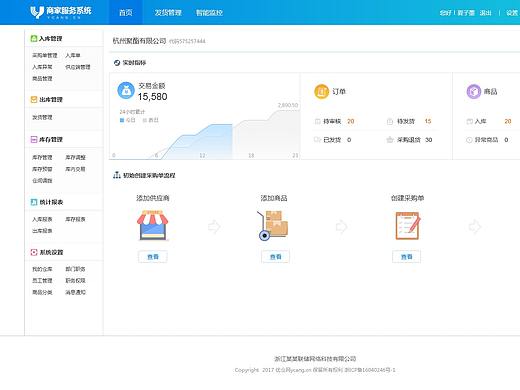Click the flow chart icon beside 初始创建采购单流程
This screenshot has width=520, height=390.
[x=117, y=175]
